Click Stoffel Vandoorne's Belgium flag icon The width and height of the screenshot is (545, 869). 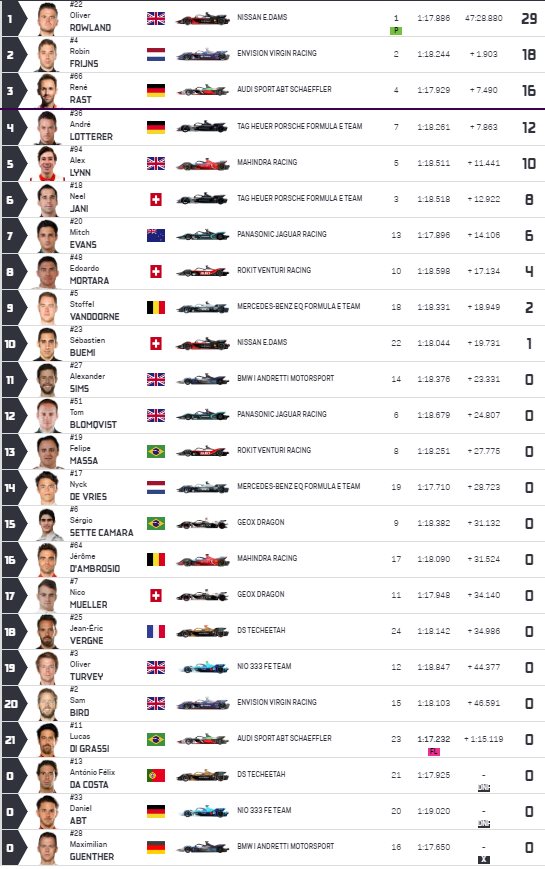156,307
